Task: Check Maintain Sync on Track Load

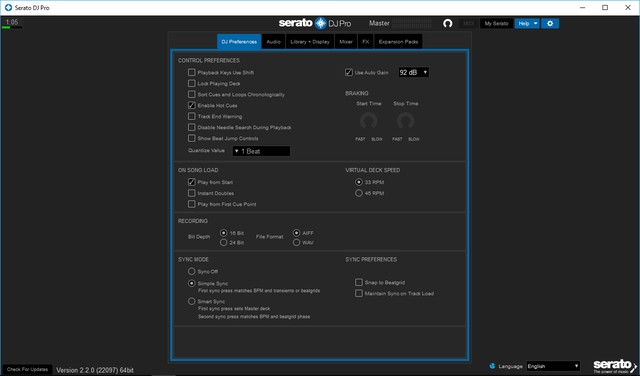Action: [x=359, y=293]
